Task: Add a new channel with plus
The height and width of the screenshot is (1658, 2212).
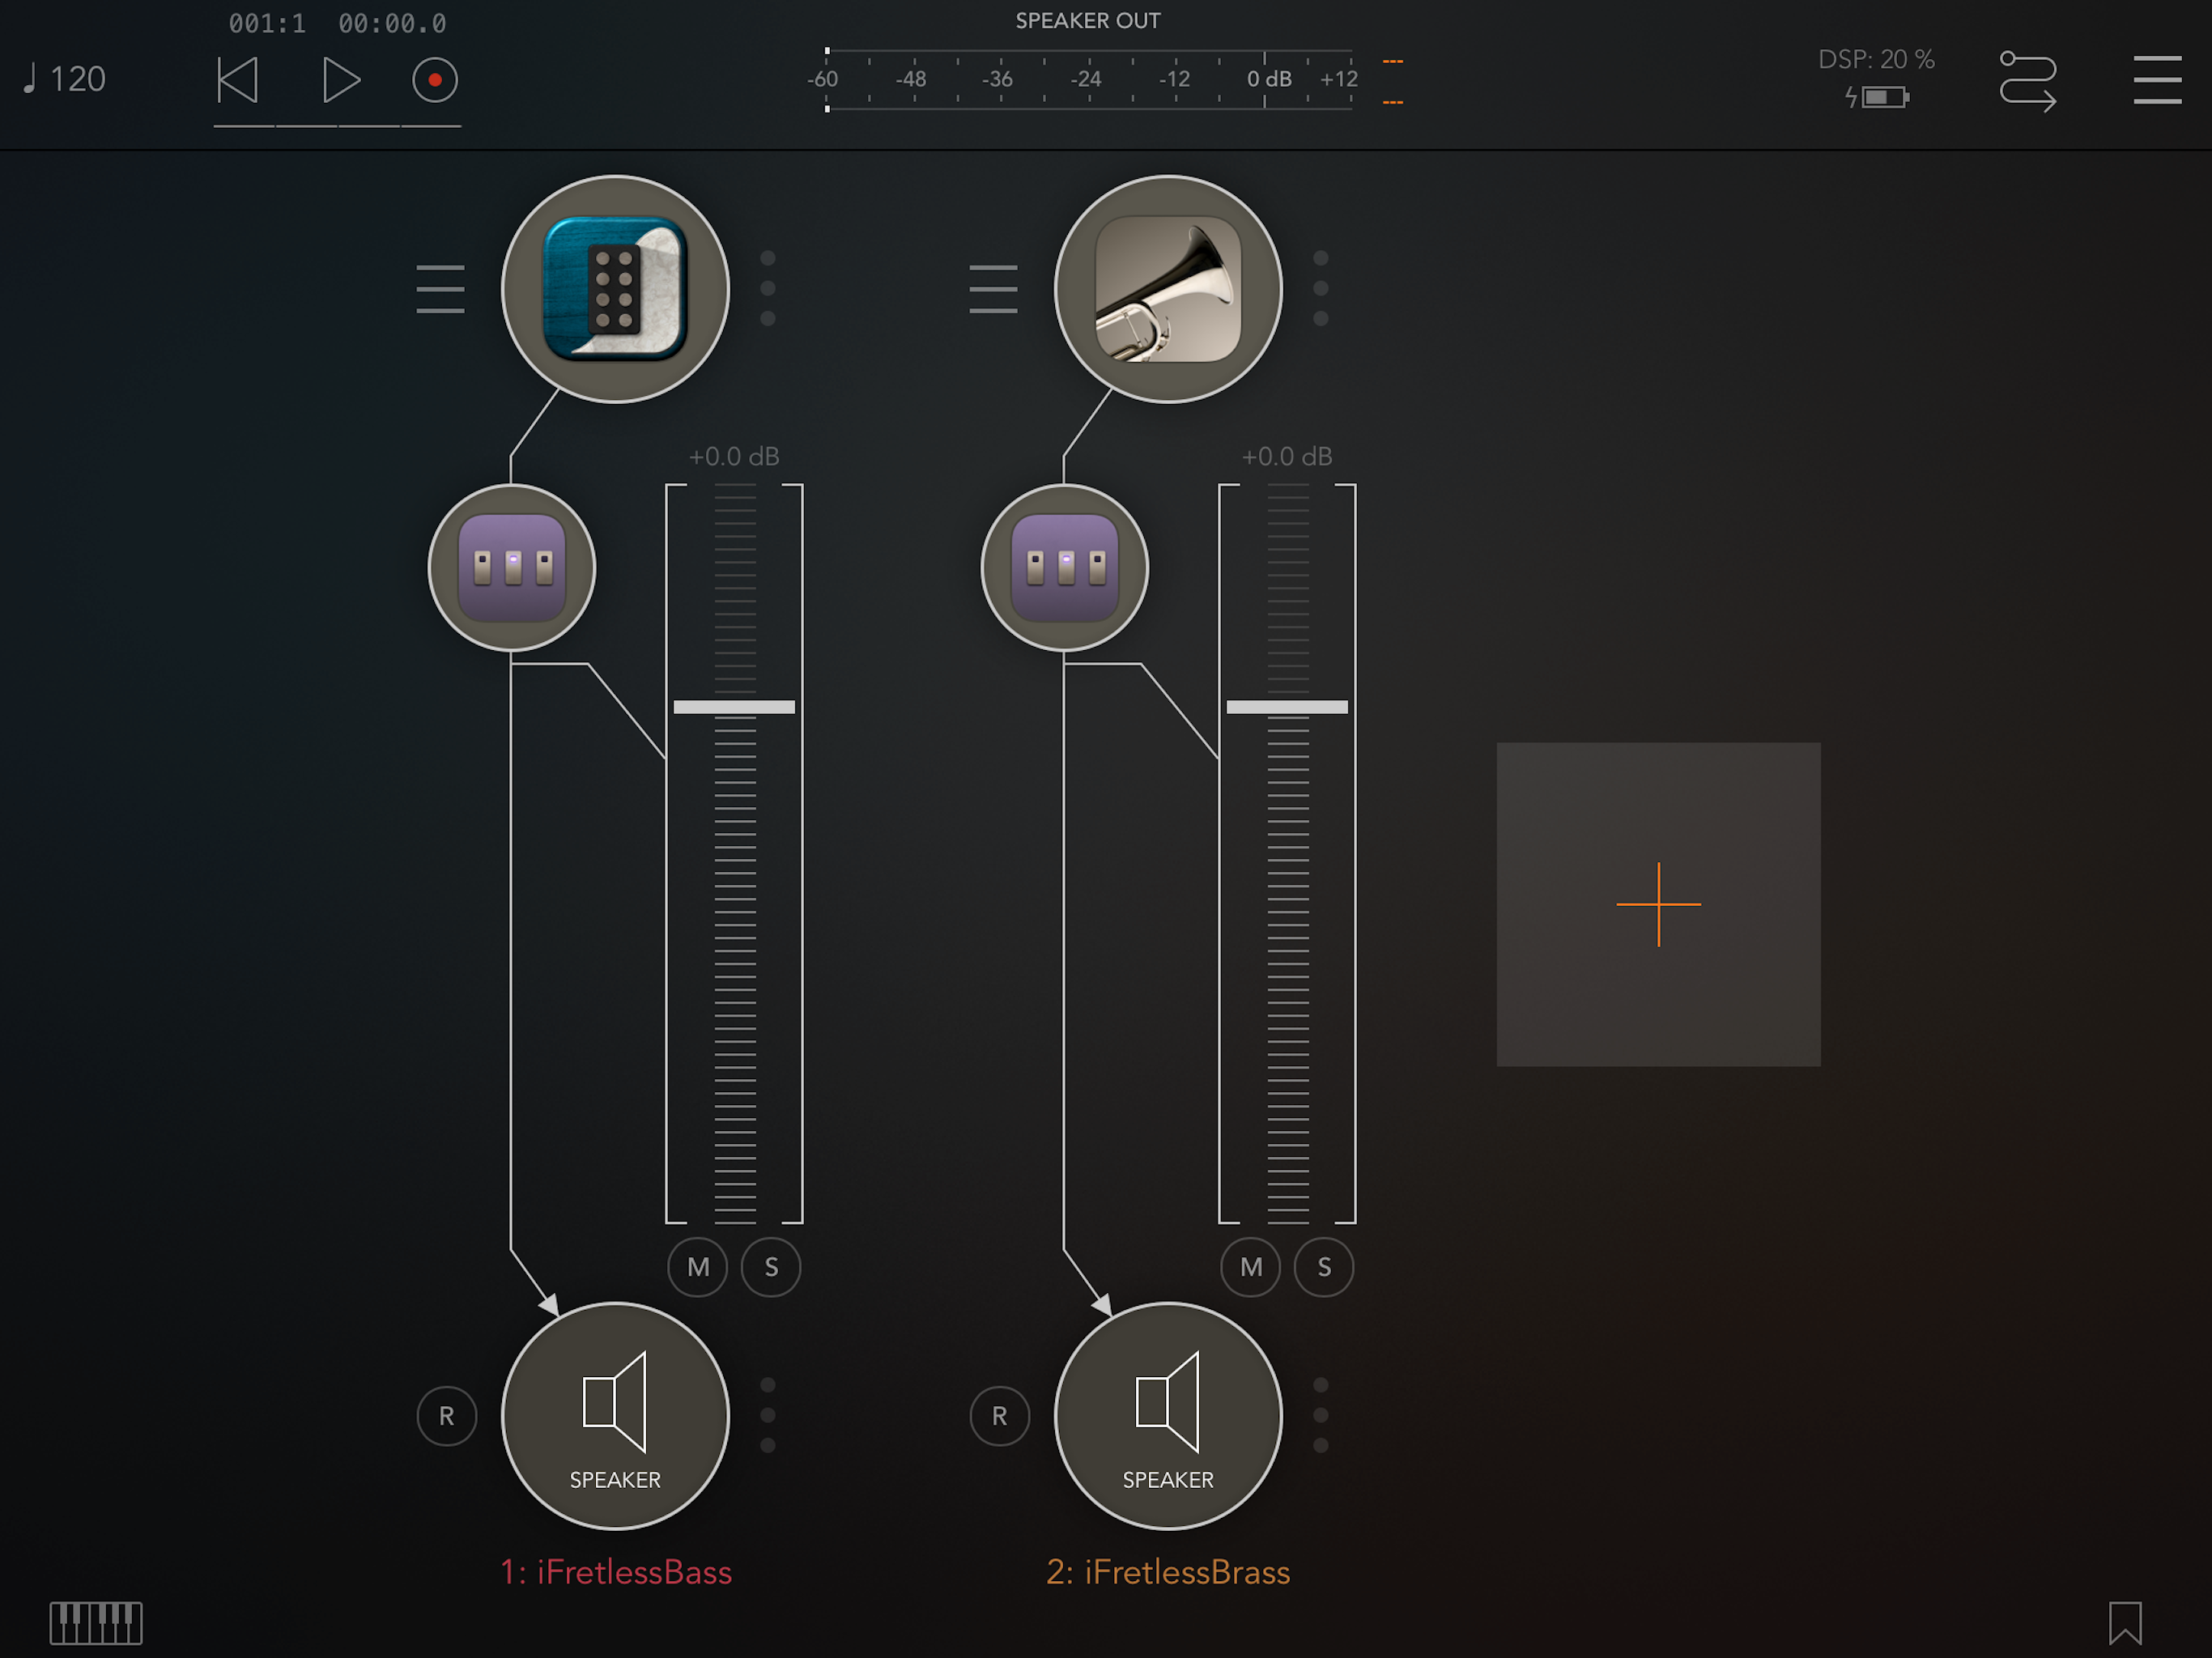Action: [x=1657, y=904]
